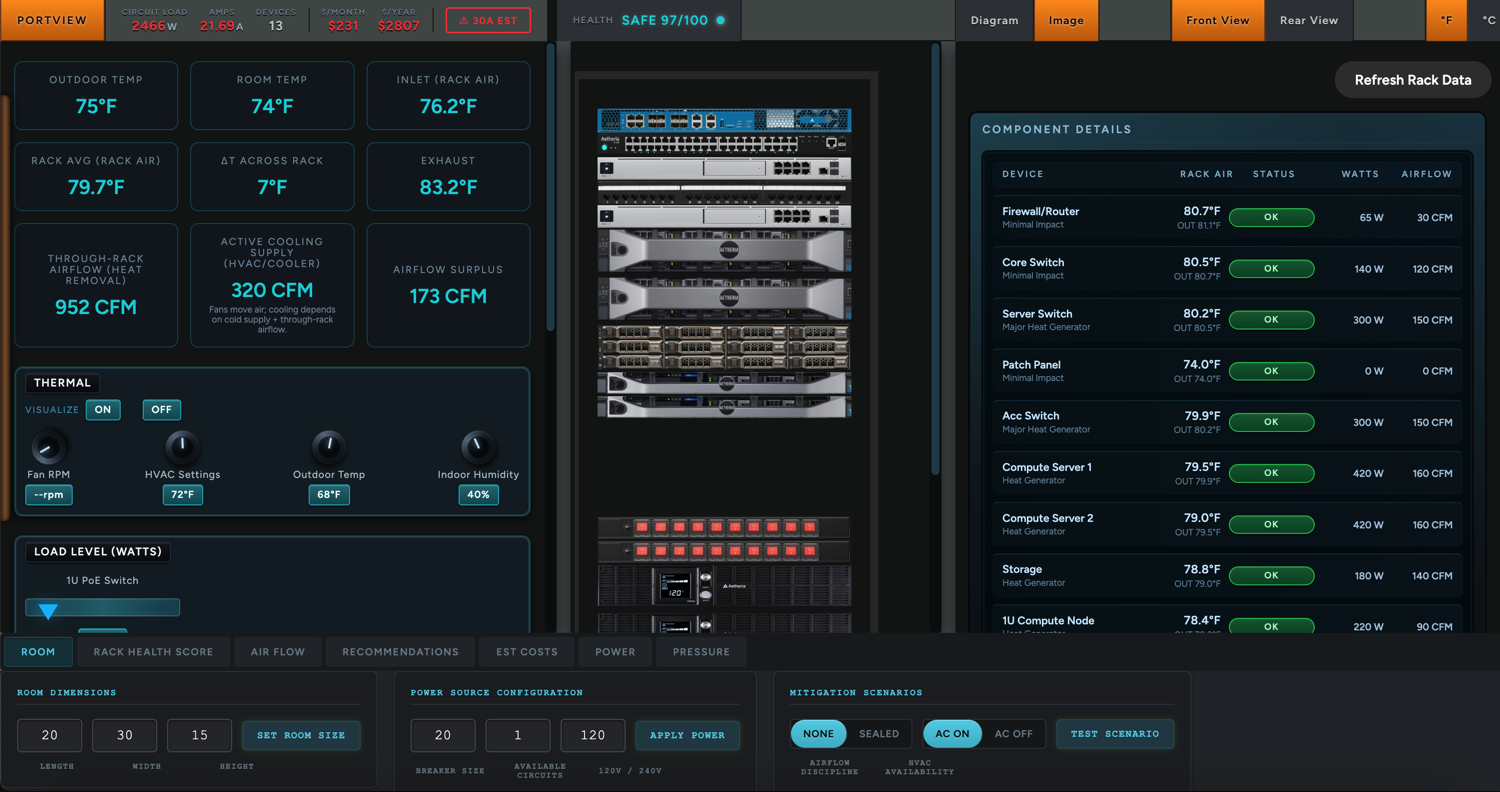1500x792 pixels.
Task: Click the 30A EST warning indicator
Action: (x=488, y=19)
